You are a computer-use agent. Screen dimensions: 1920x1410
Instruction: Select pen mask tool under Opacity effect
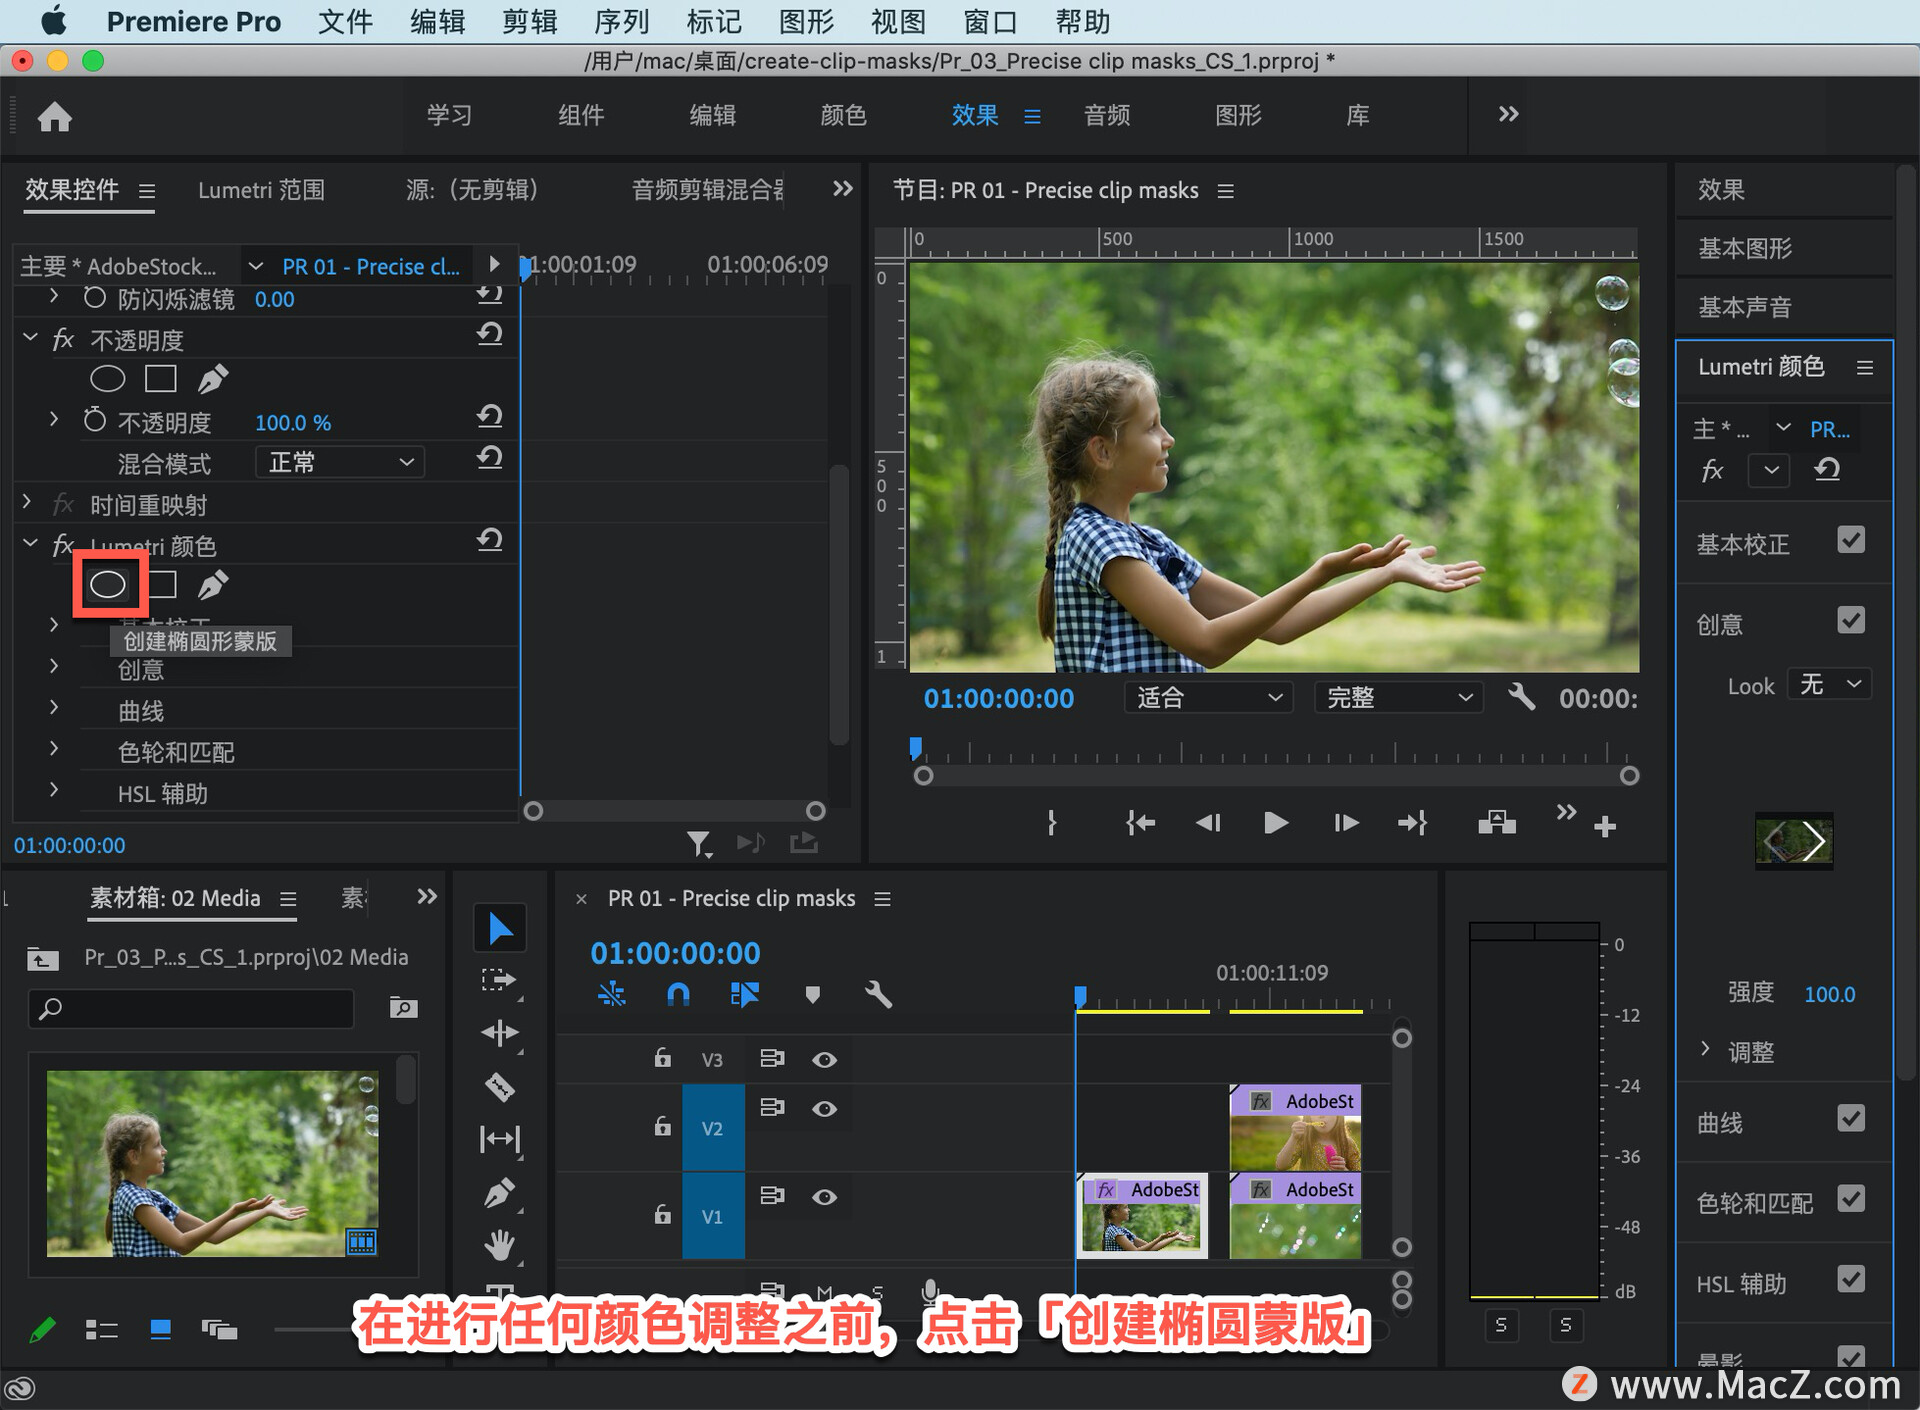pos(212,379)
